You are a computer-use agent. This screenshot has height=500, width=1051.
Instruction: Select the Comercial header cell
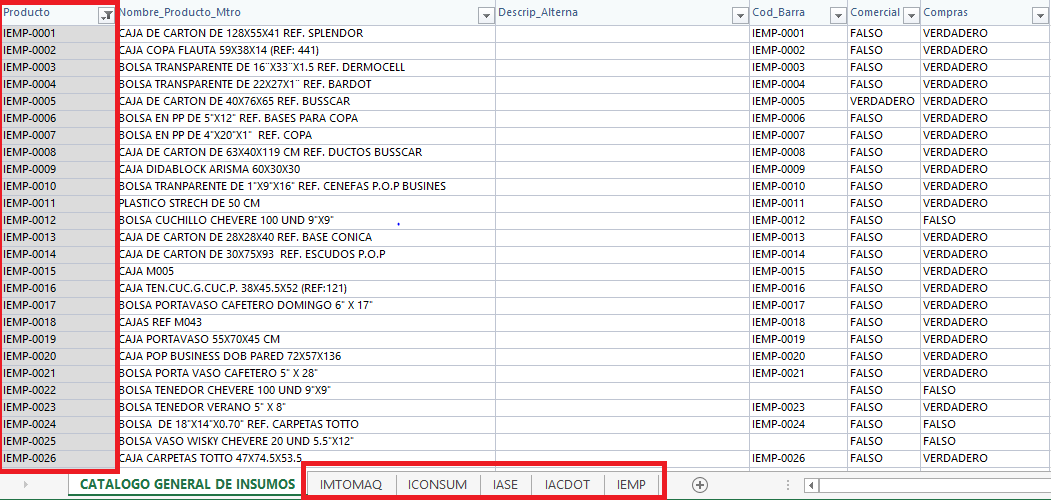(883, 13)
